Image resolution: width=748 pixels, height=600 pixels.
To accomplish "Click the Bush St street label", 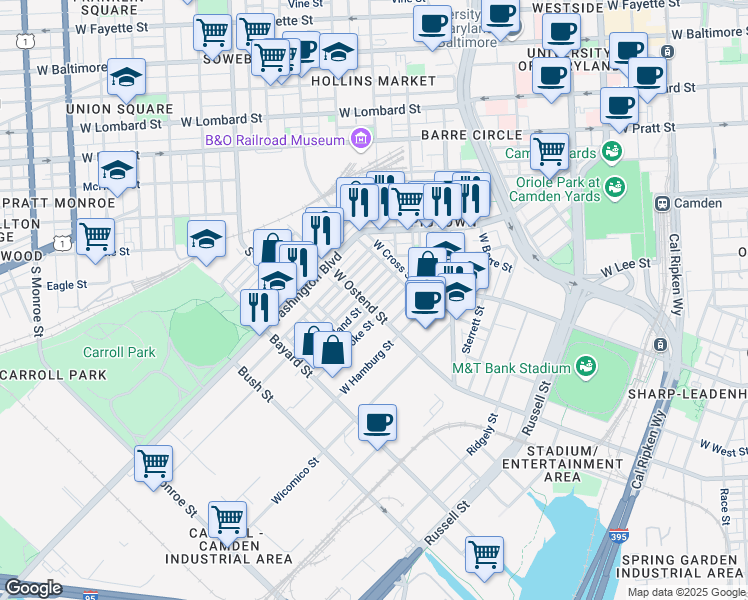I will point(255,384).
